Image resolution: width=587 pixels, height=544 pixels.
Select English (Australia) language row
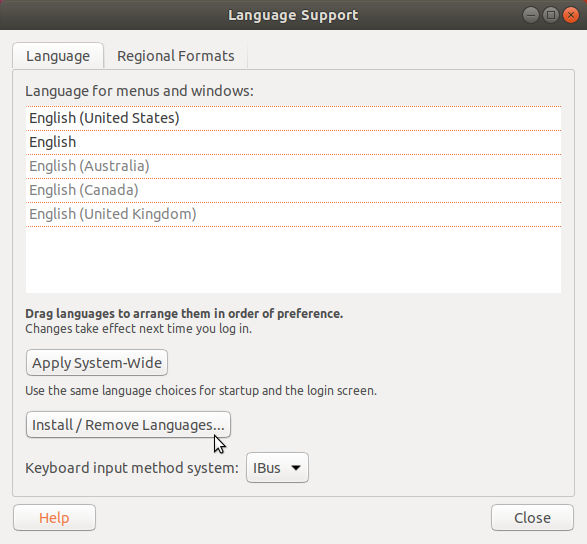[x=294, y=166]
